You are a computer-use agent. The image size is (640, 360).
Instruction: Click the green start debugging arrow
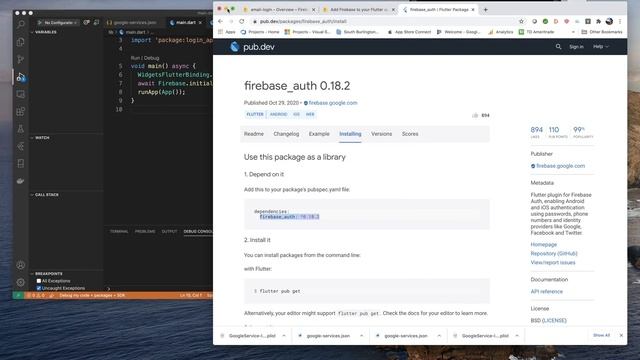coord(40,22)
